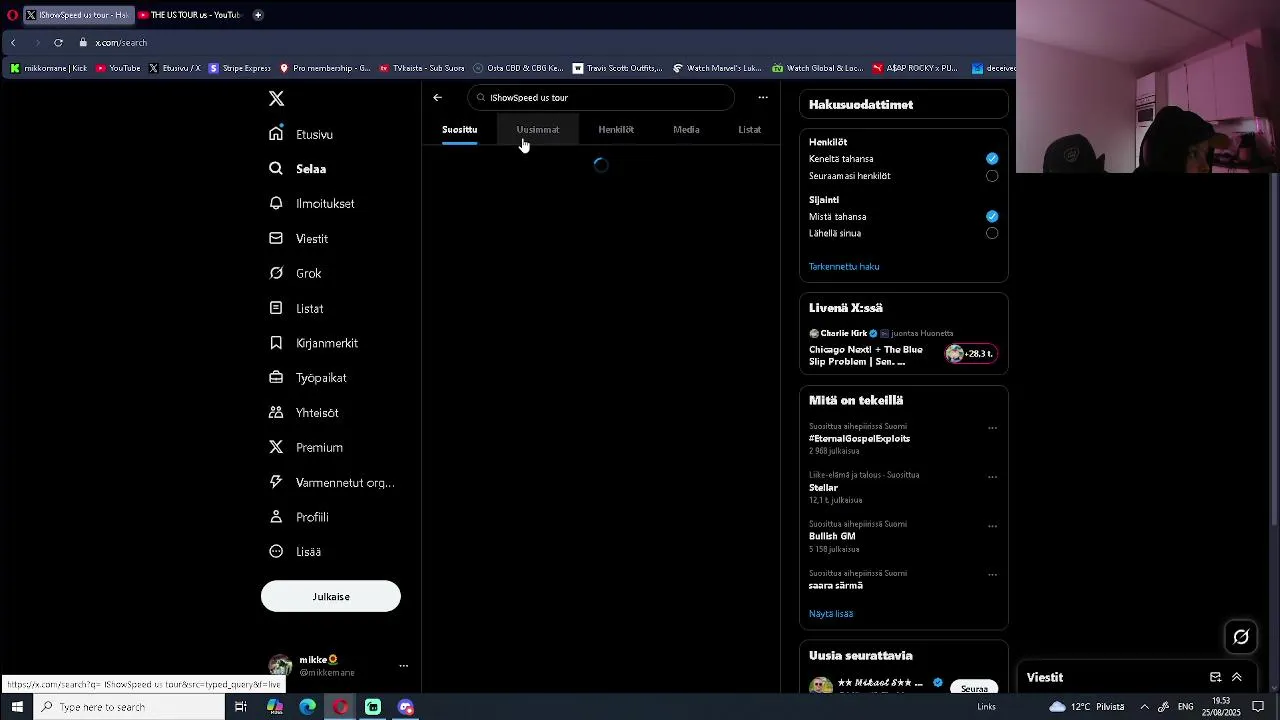
Task: Switch to THE US TOUR YouTube tab
Action: 190,15
